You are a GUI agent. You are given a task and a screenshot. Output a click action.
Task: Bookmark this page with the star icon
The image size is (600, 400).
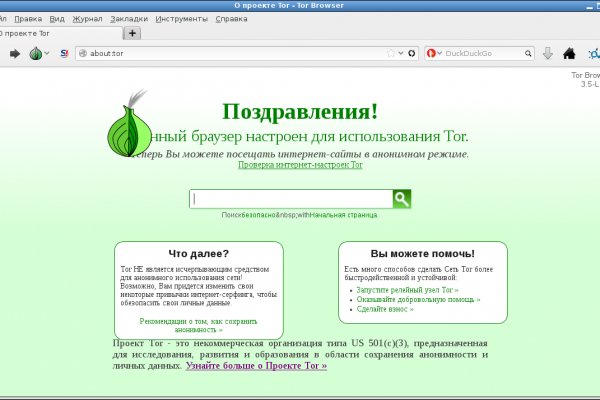point(391,53)
